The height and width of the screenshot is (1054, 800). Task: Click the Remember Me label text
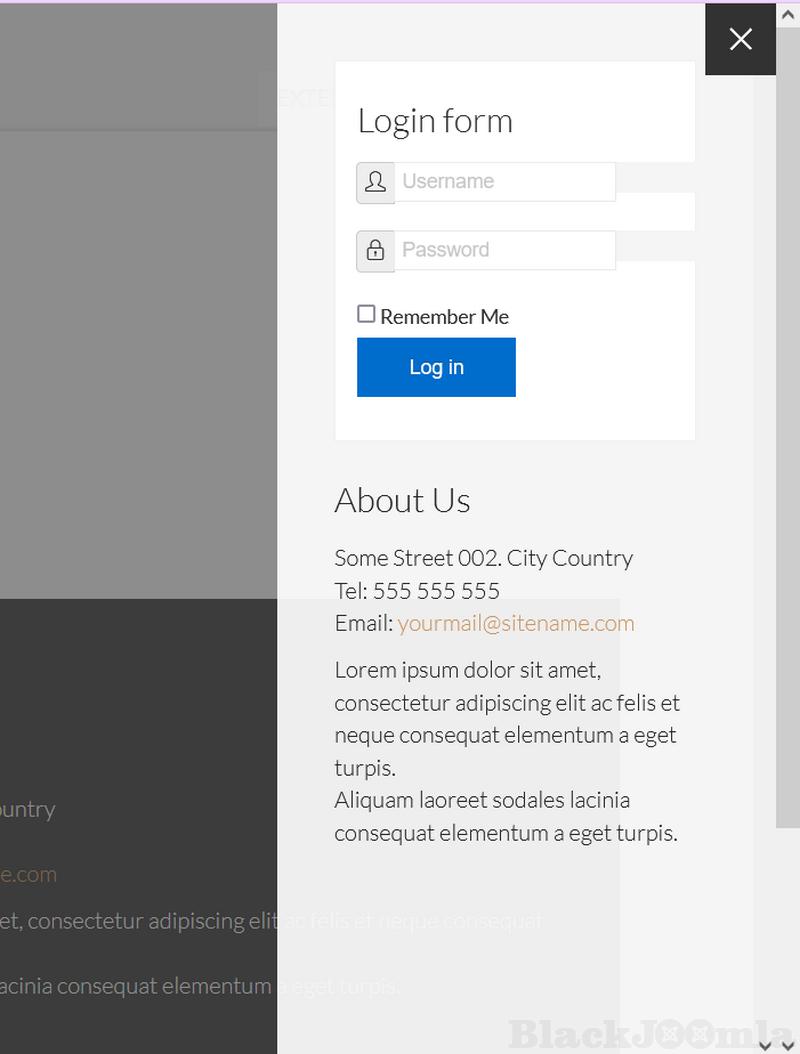click(444, 317)
